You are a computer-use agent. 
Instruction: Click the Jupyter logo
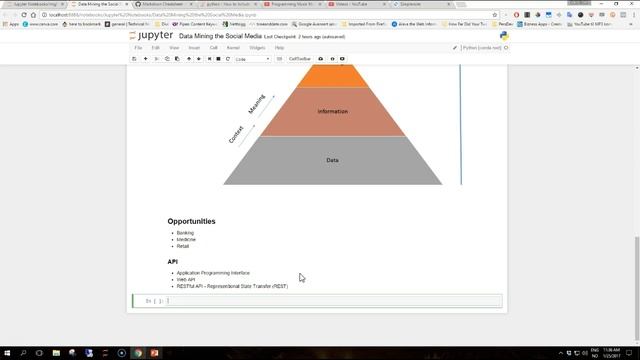(151, 36)
